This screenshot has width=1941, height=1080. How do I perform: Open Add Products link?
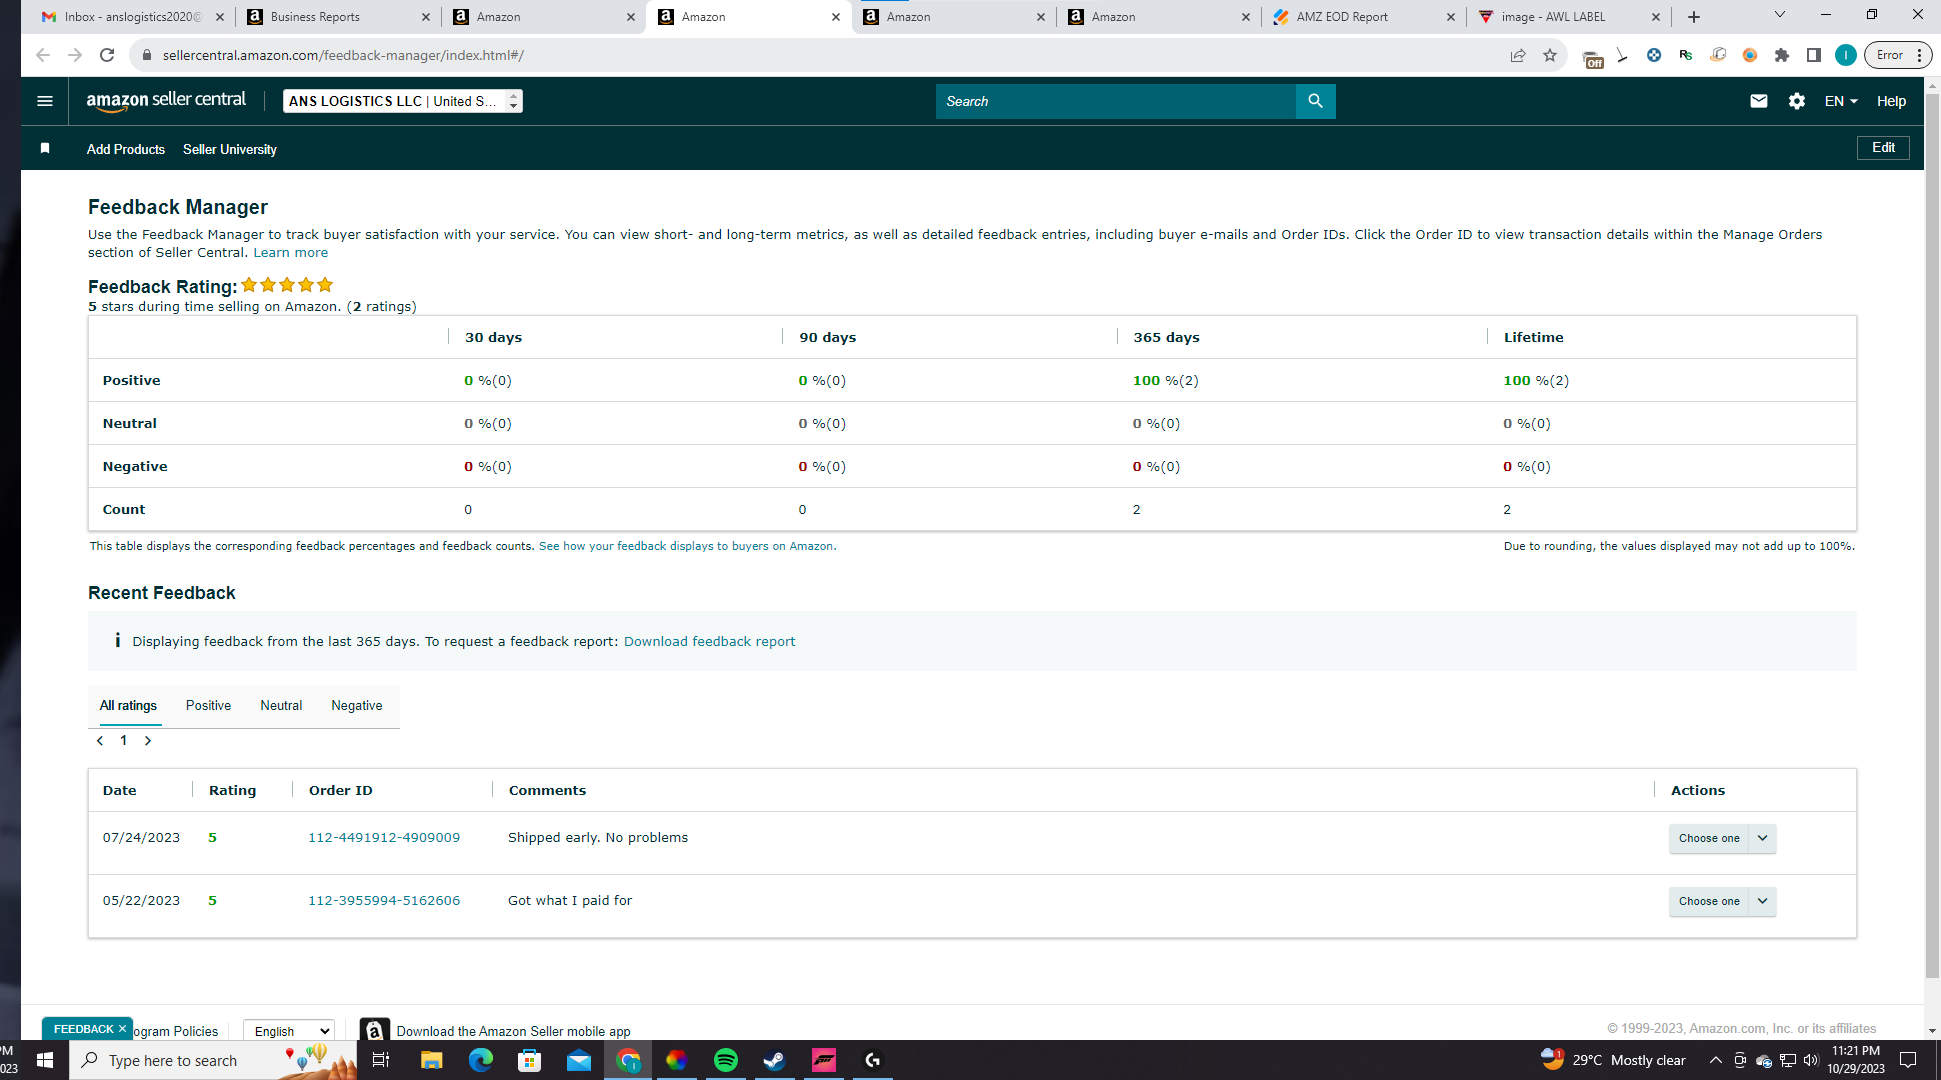[x=126, y=149]
